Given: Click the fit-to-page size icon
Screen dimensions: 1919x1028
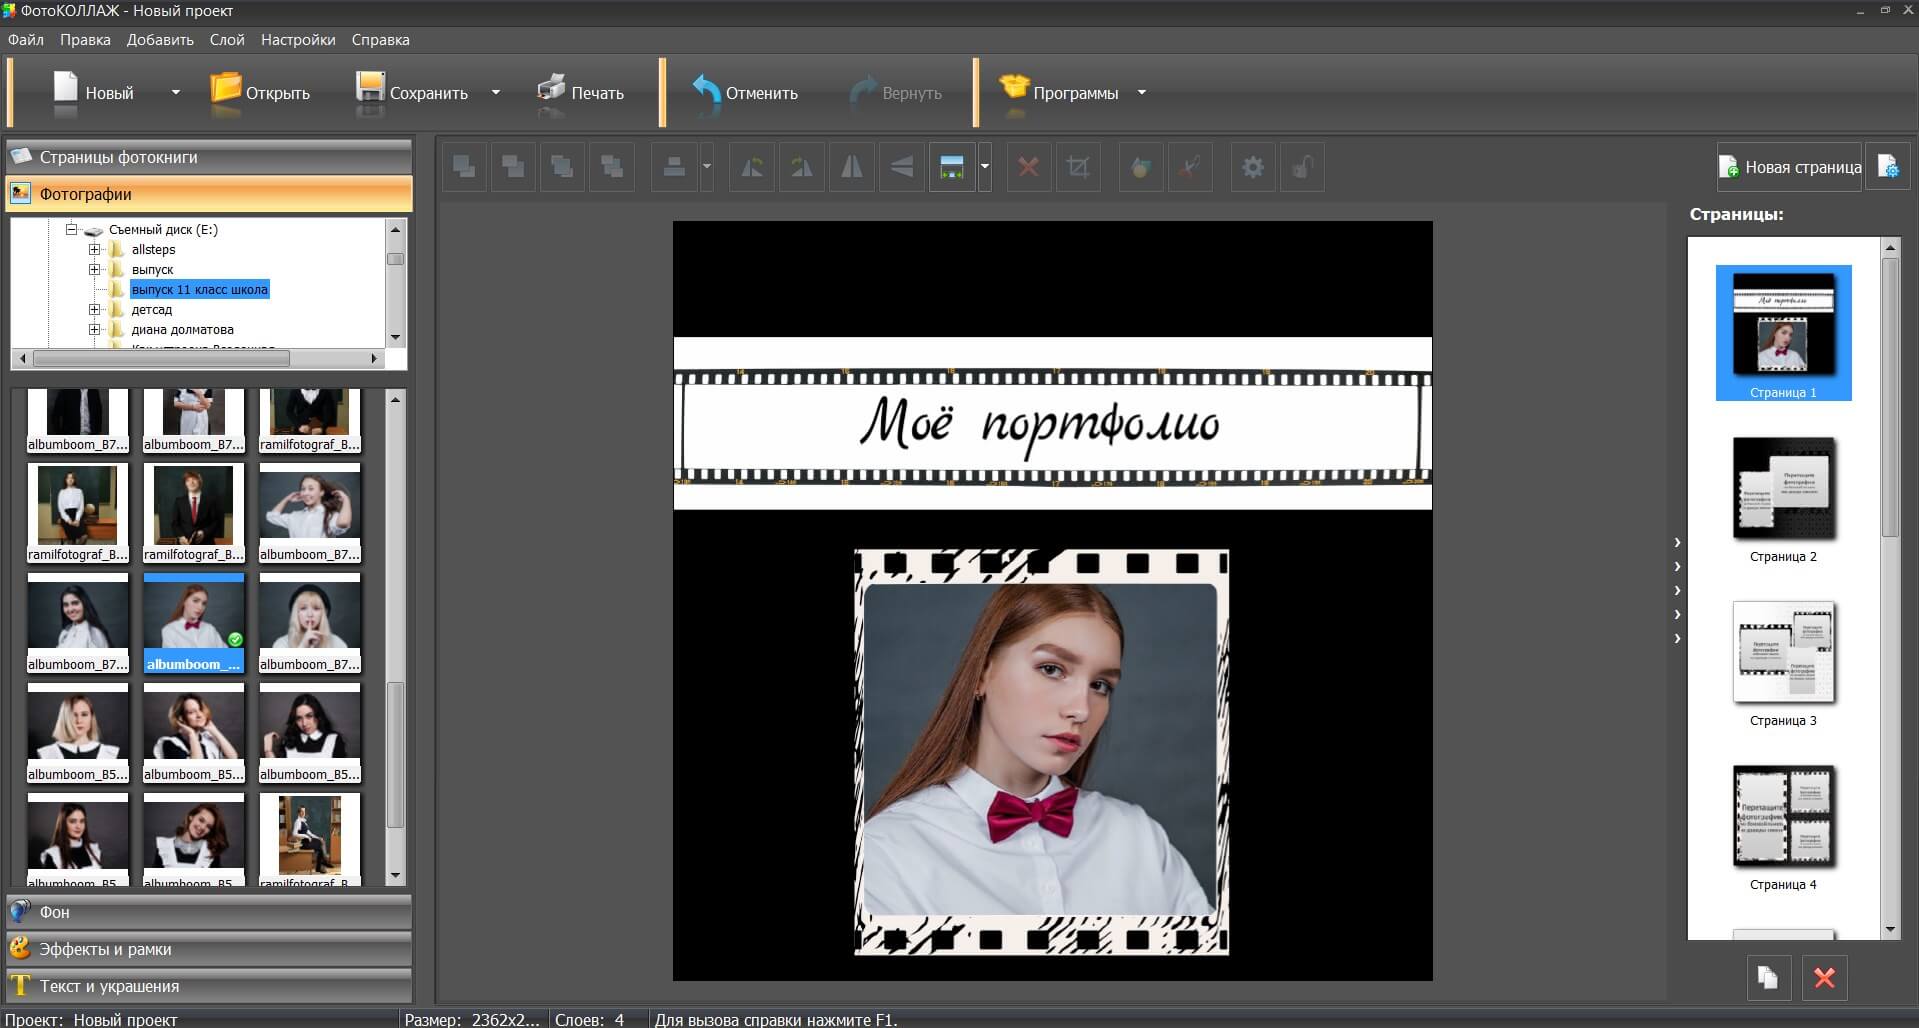Looking at the screenshot, I should pos(952,167).
